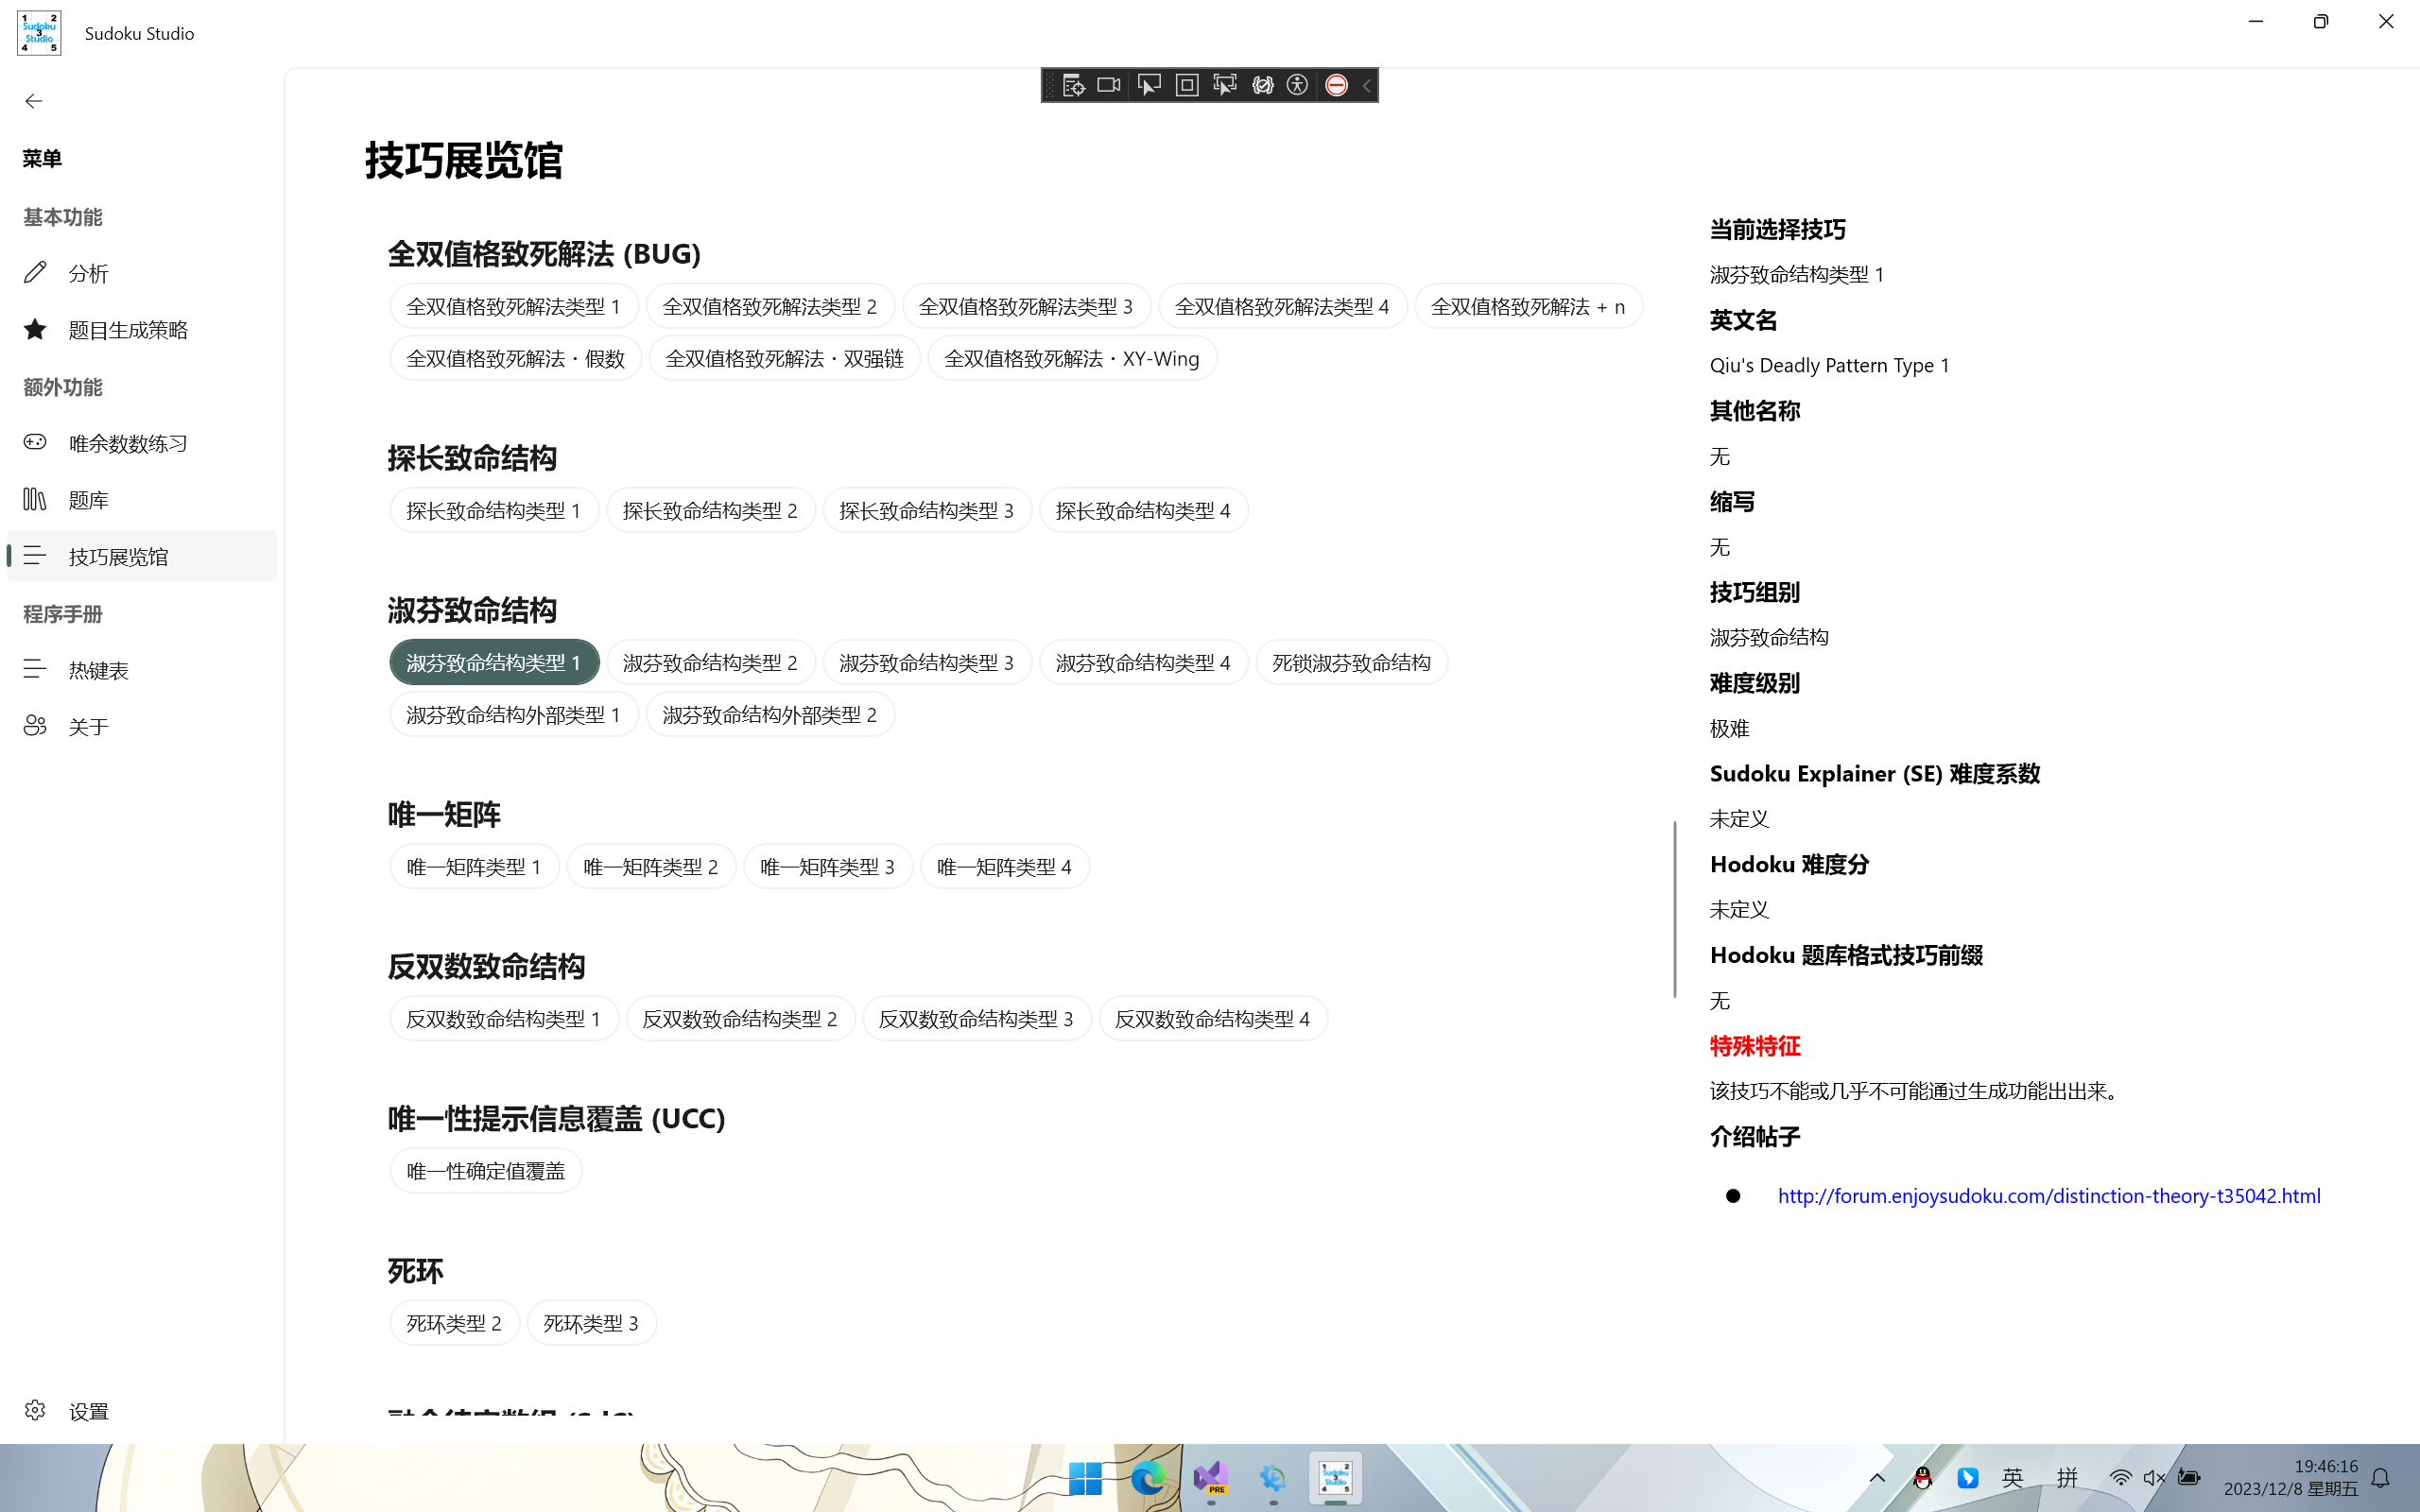Choose 唯一矩阵类型 2

(x=651, y=866)
